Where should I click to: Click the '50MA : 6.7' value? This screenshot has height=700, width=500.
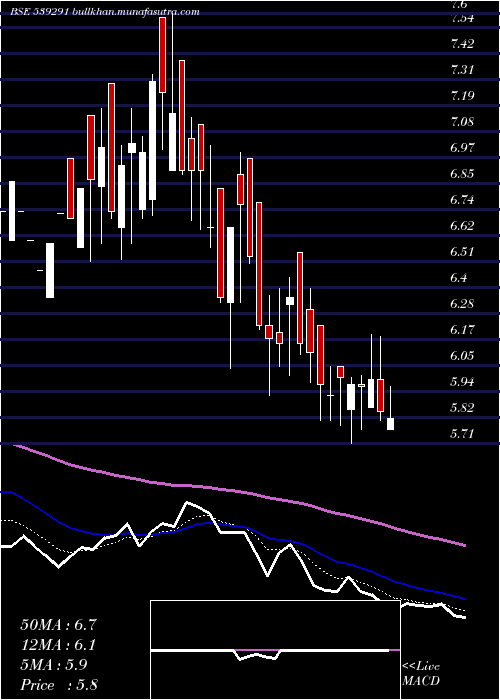58,625
